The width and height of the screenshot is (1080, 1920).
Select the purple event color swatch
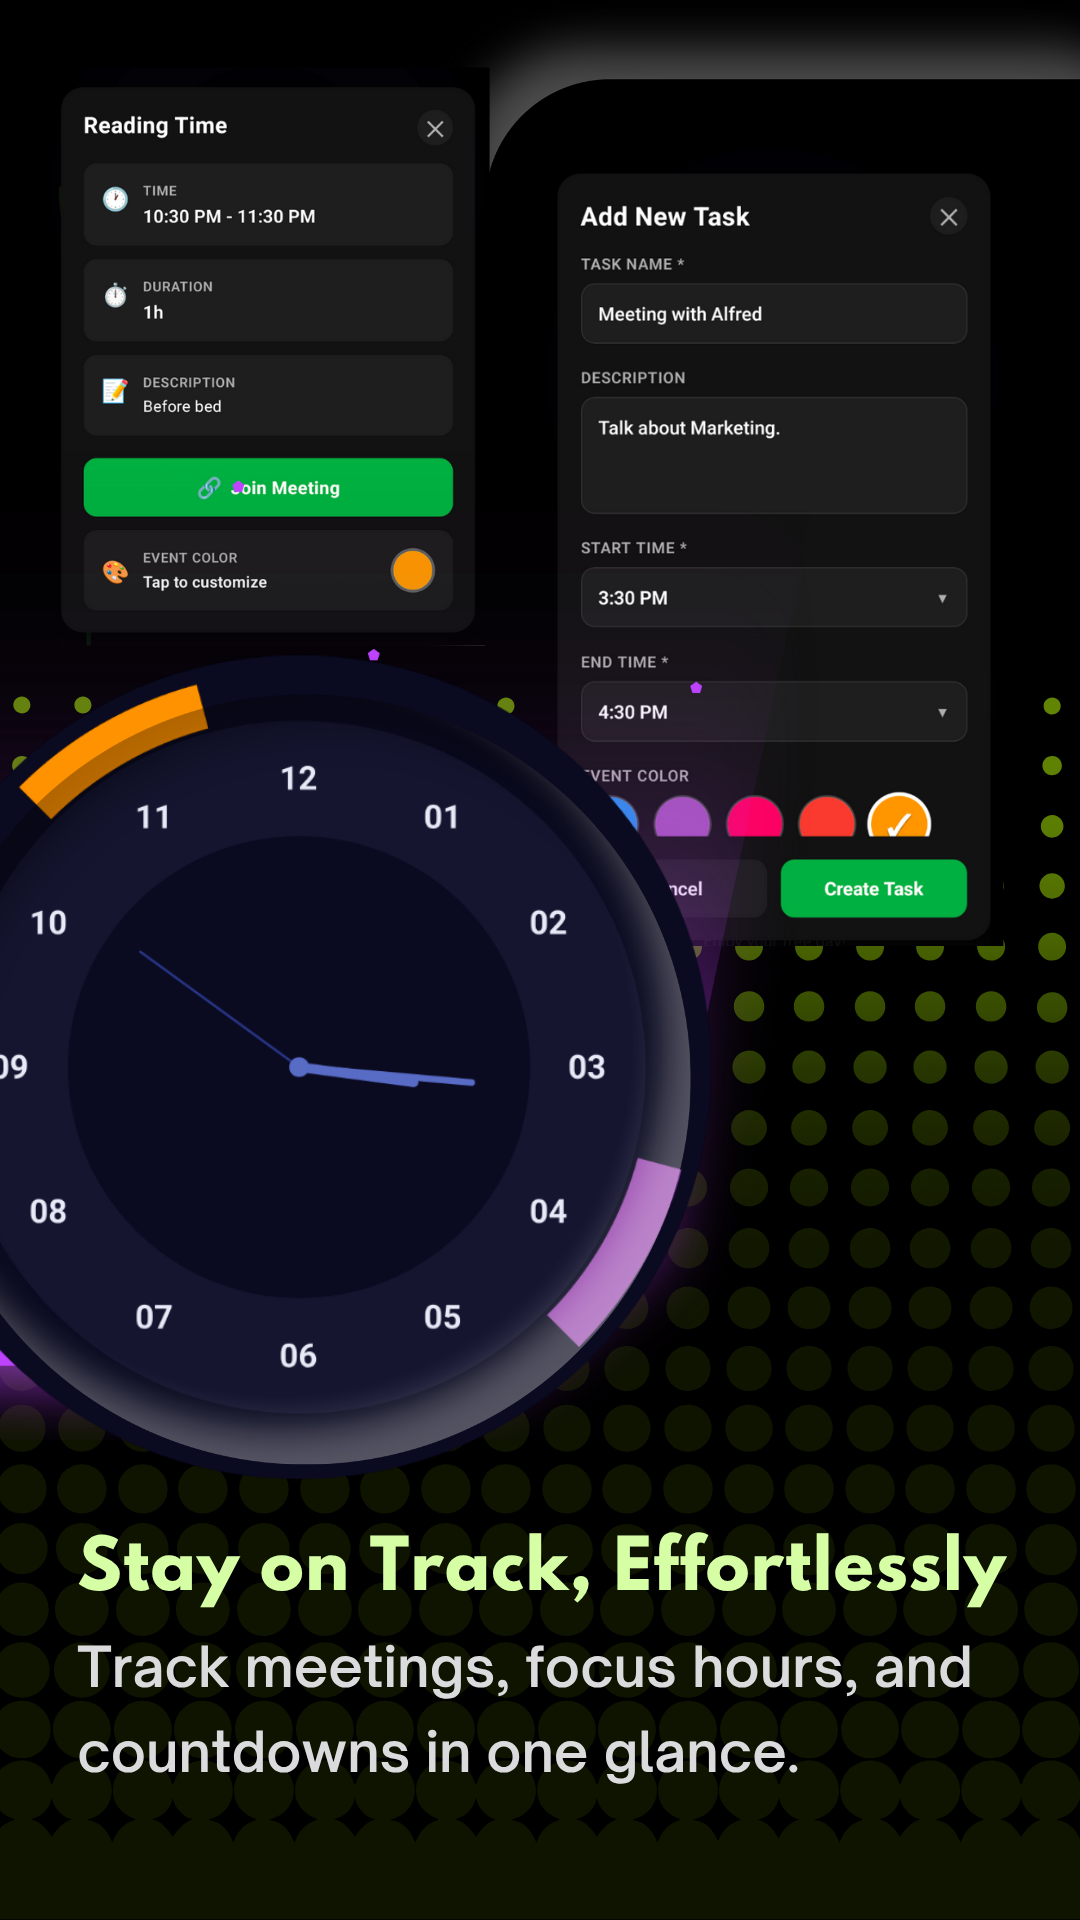[682, 817]
